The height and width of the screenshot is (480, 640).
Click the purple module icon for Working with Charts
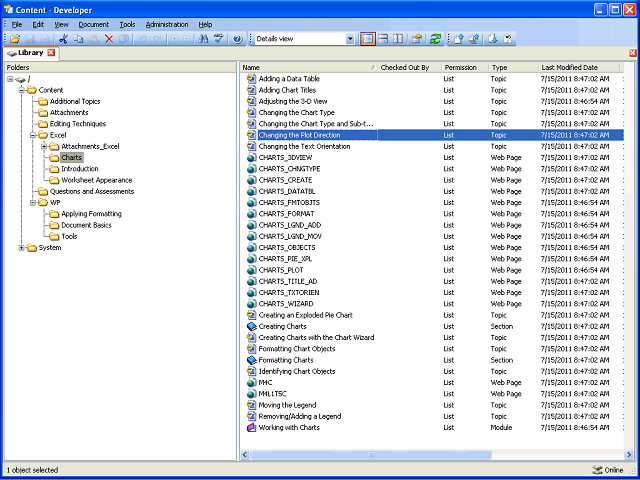(x=251, y=428)
